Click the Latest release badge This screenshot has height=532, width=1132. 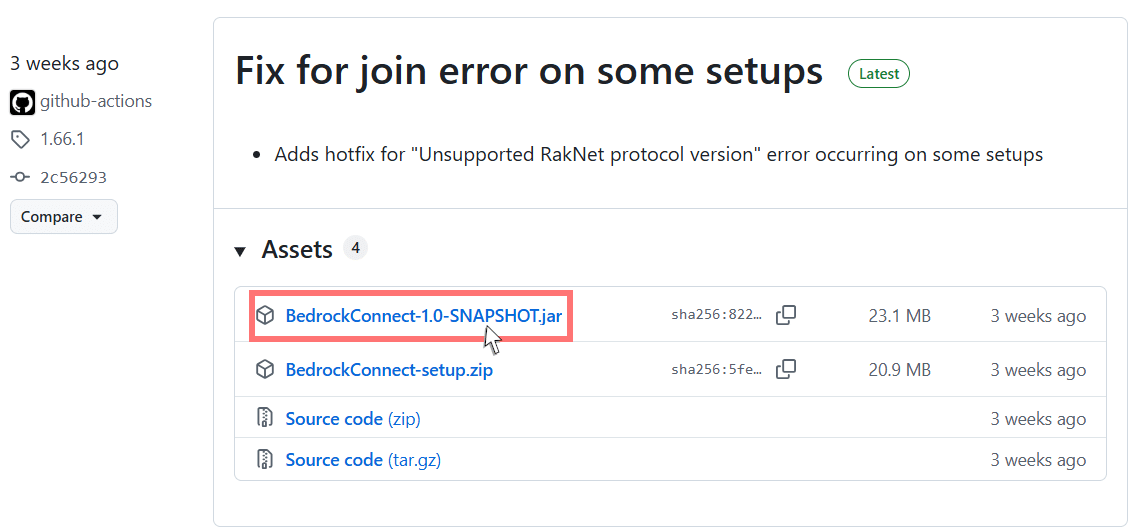click(878, 73)
